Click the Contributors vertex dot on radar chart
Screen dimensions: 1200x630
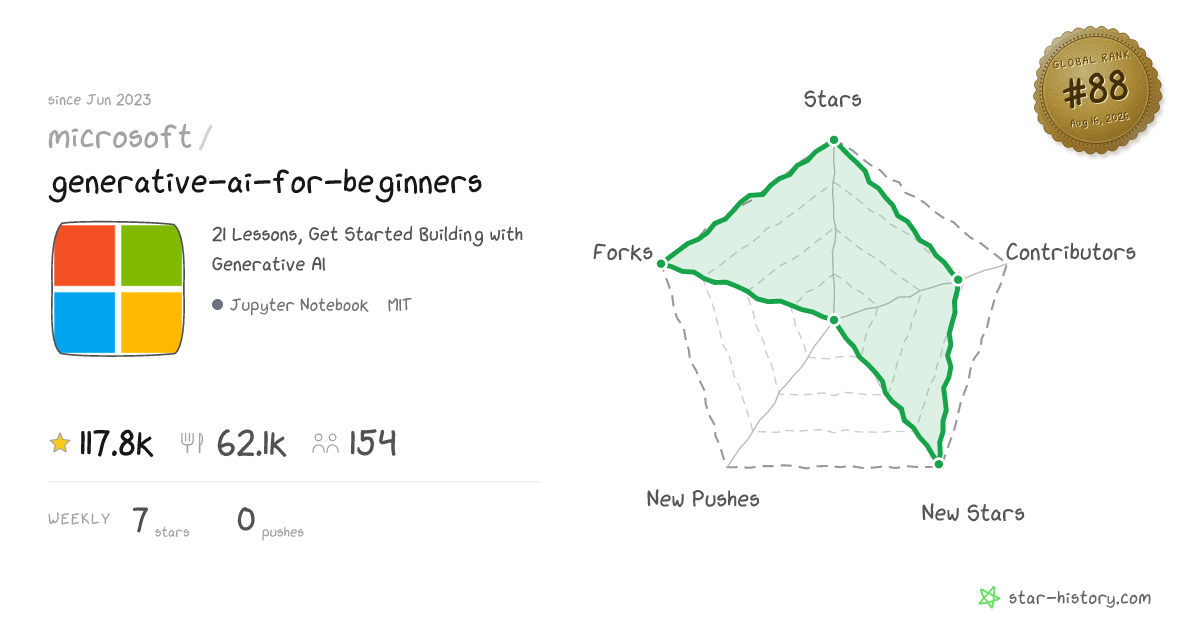click(957, 280)
